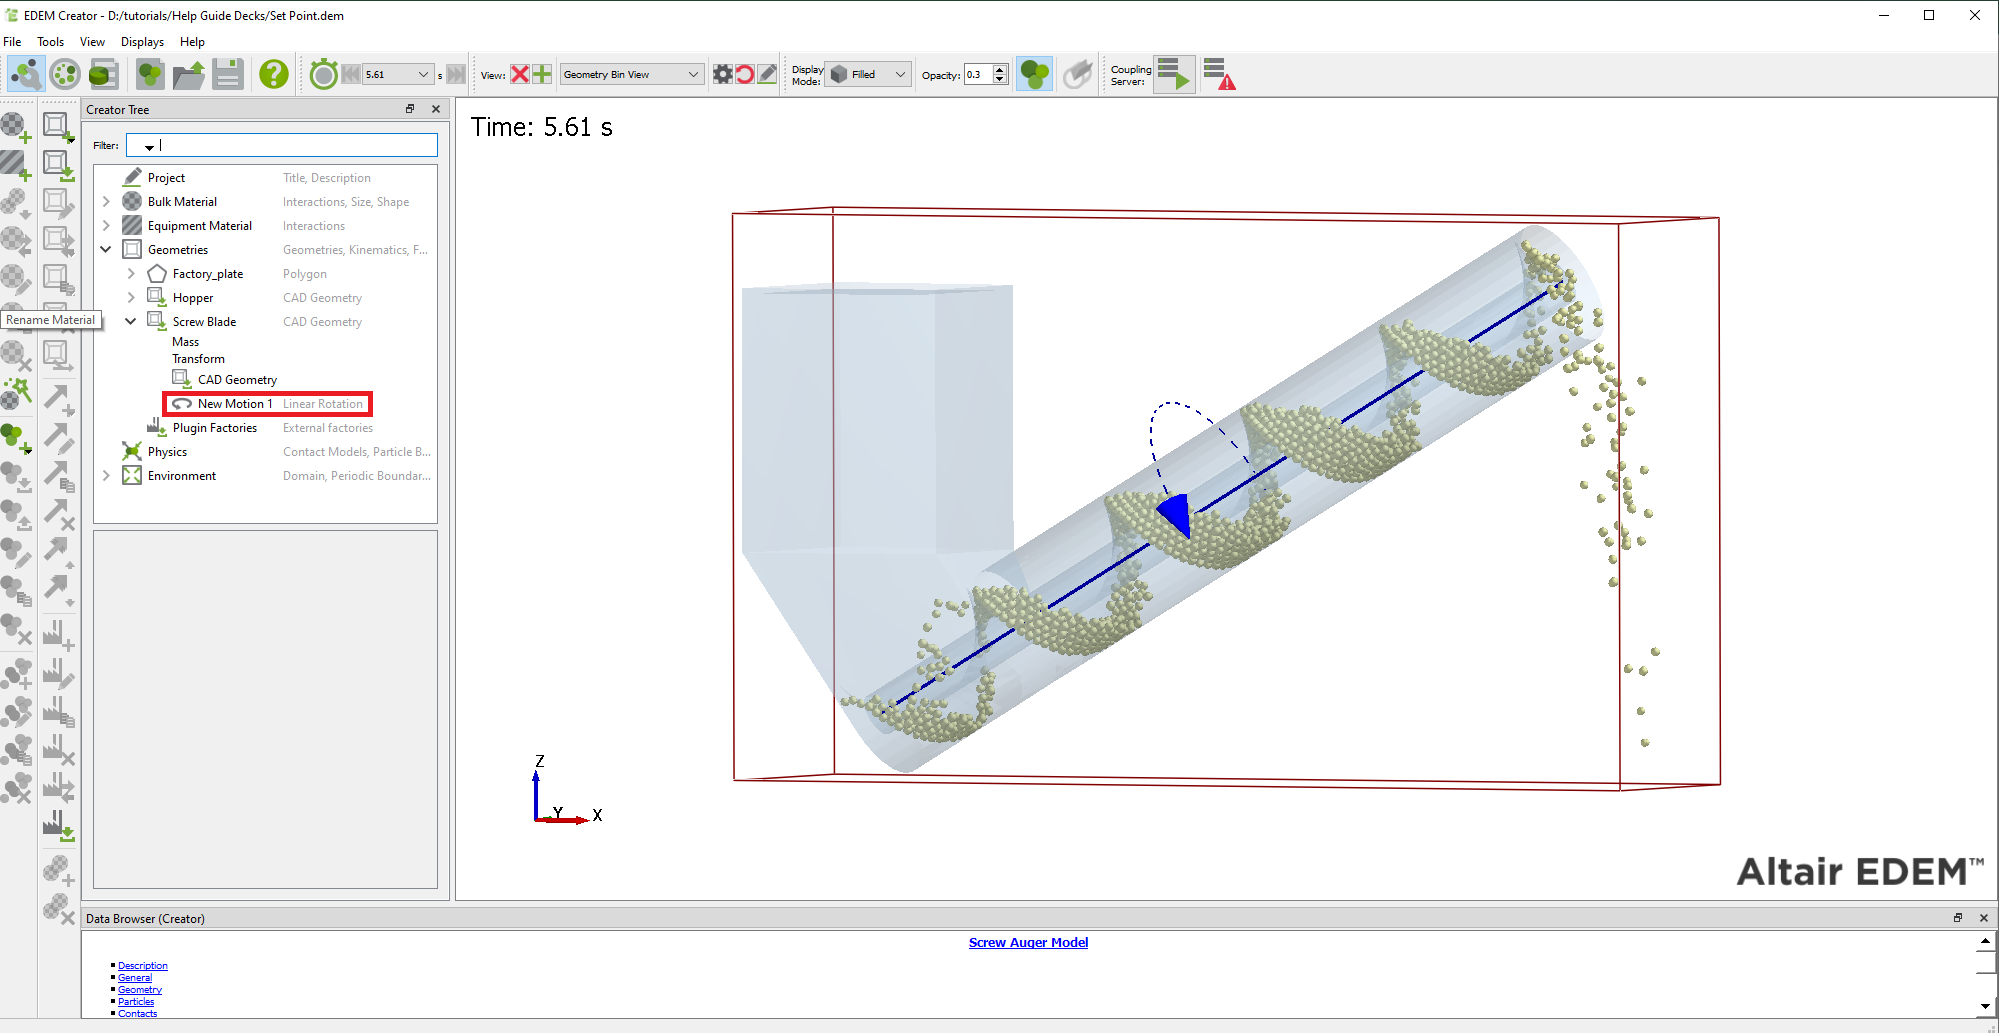The height and width of the screenshot is (1033, 1999).
Task: Click the Save floppy disk toolbar icon
Action: pos(228,74)
